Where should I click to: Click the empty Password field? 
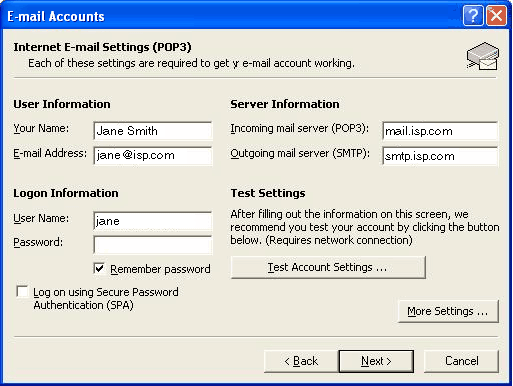[x=153, y=245]
